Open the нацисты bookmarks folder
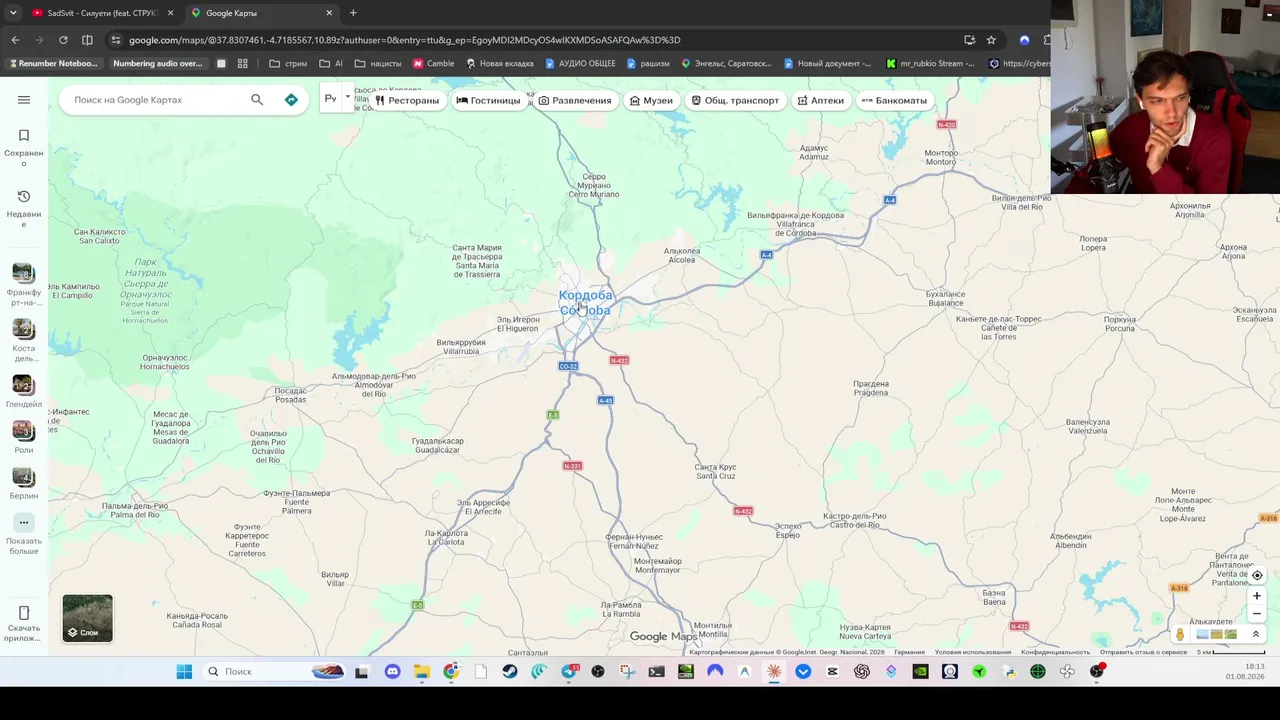Image resolution: width=1280 pixels, height=720 pixels. click(378, 63)
